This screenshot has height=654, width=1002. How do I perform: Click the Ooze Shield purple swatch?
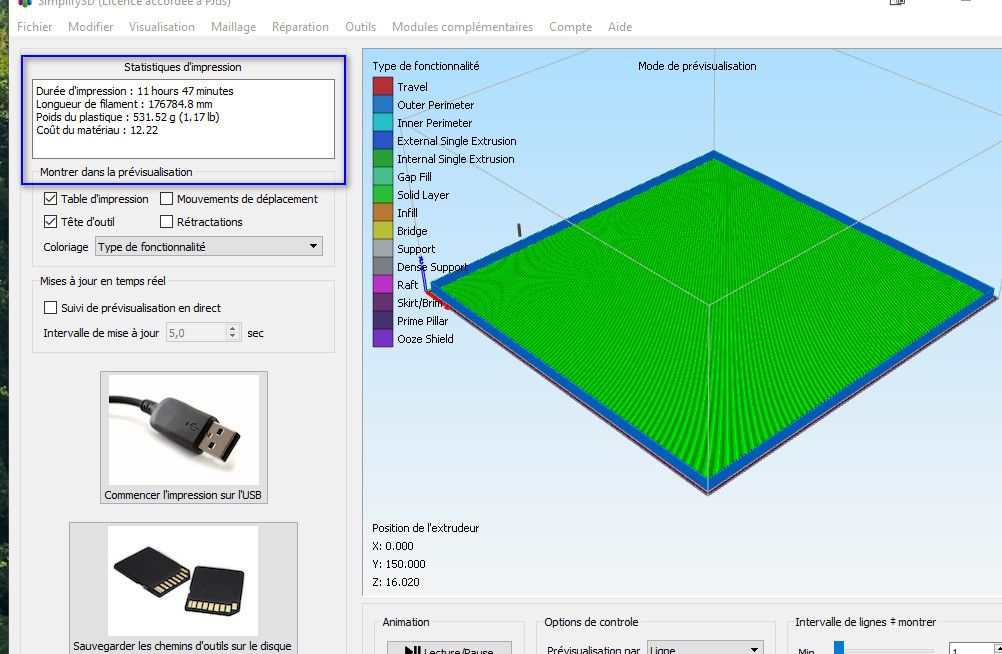(383, 338)
